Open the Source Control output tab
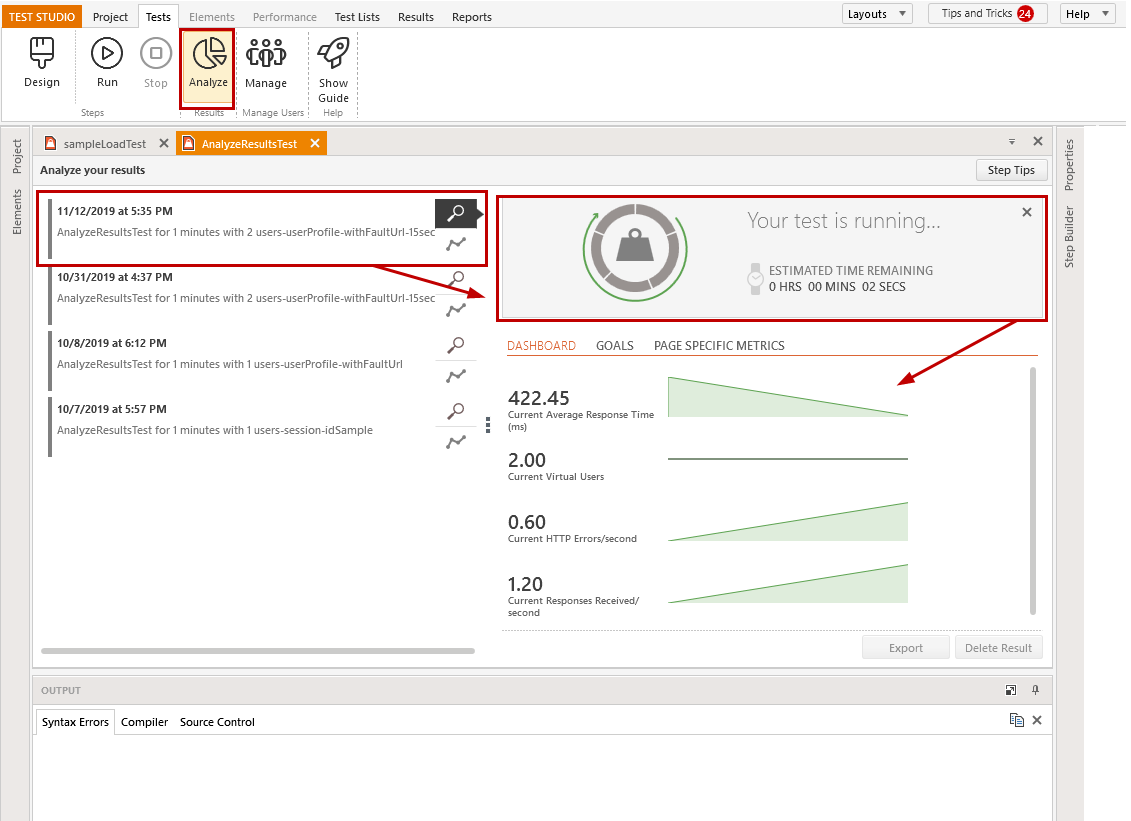Screen dimensions: 1131x821 tap(217, 721)
